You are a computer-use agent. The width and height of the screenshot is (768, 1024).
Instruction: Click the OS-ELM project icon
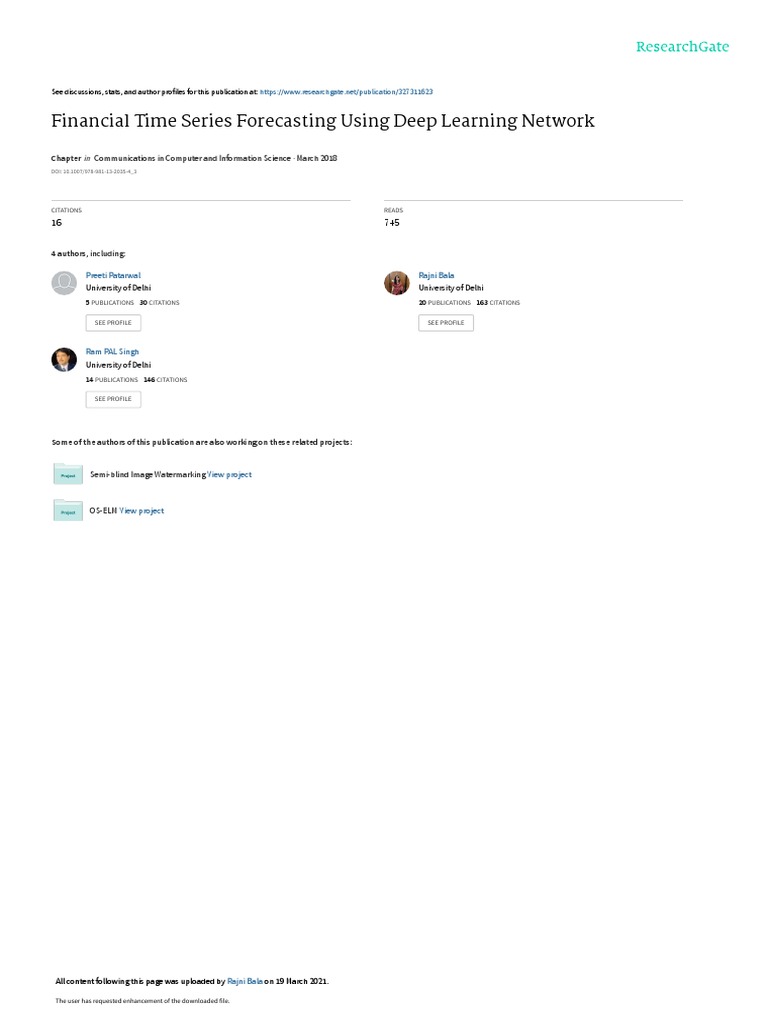(68, 511)
